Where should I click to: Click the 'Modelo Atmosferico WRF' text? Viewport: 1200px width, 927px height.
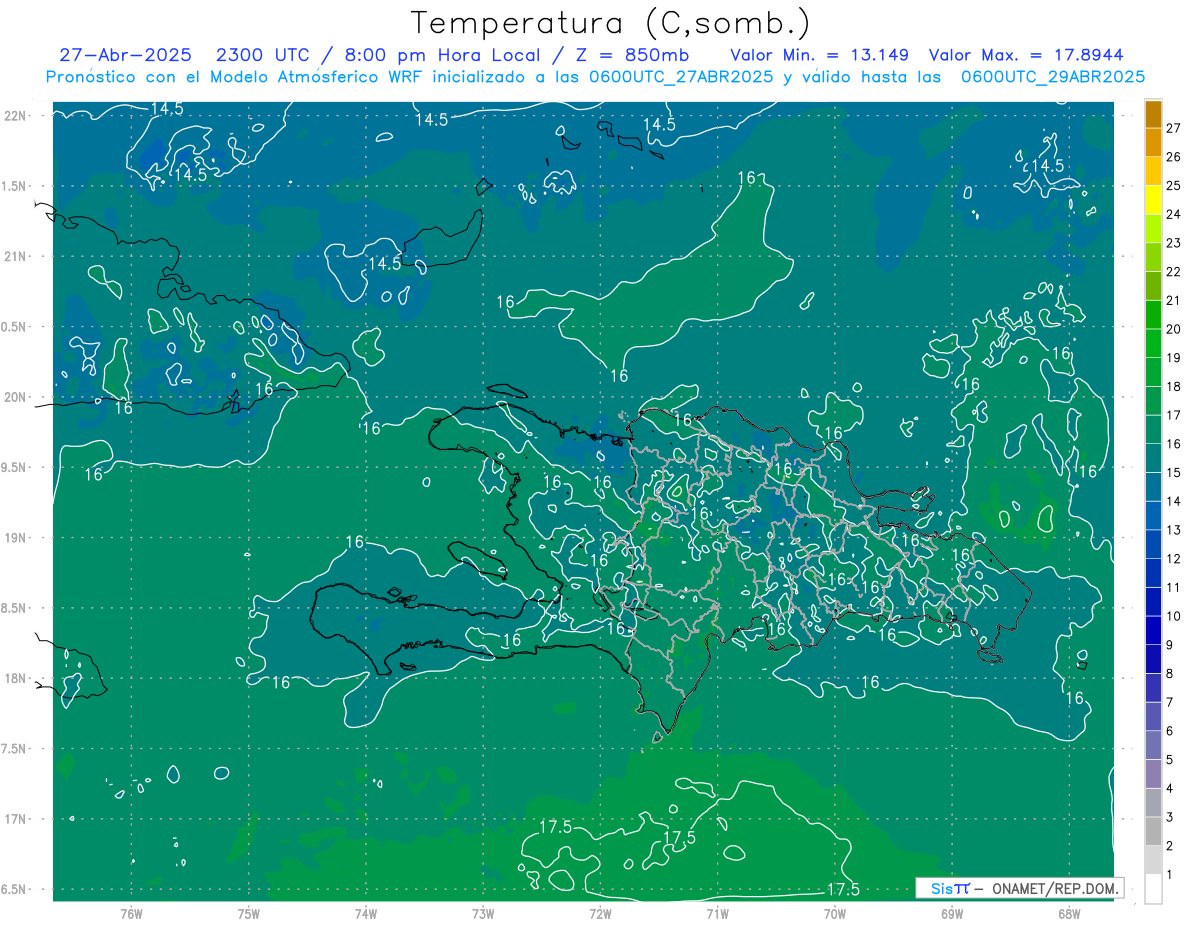coord(302,77)
